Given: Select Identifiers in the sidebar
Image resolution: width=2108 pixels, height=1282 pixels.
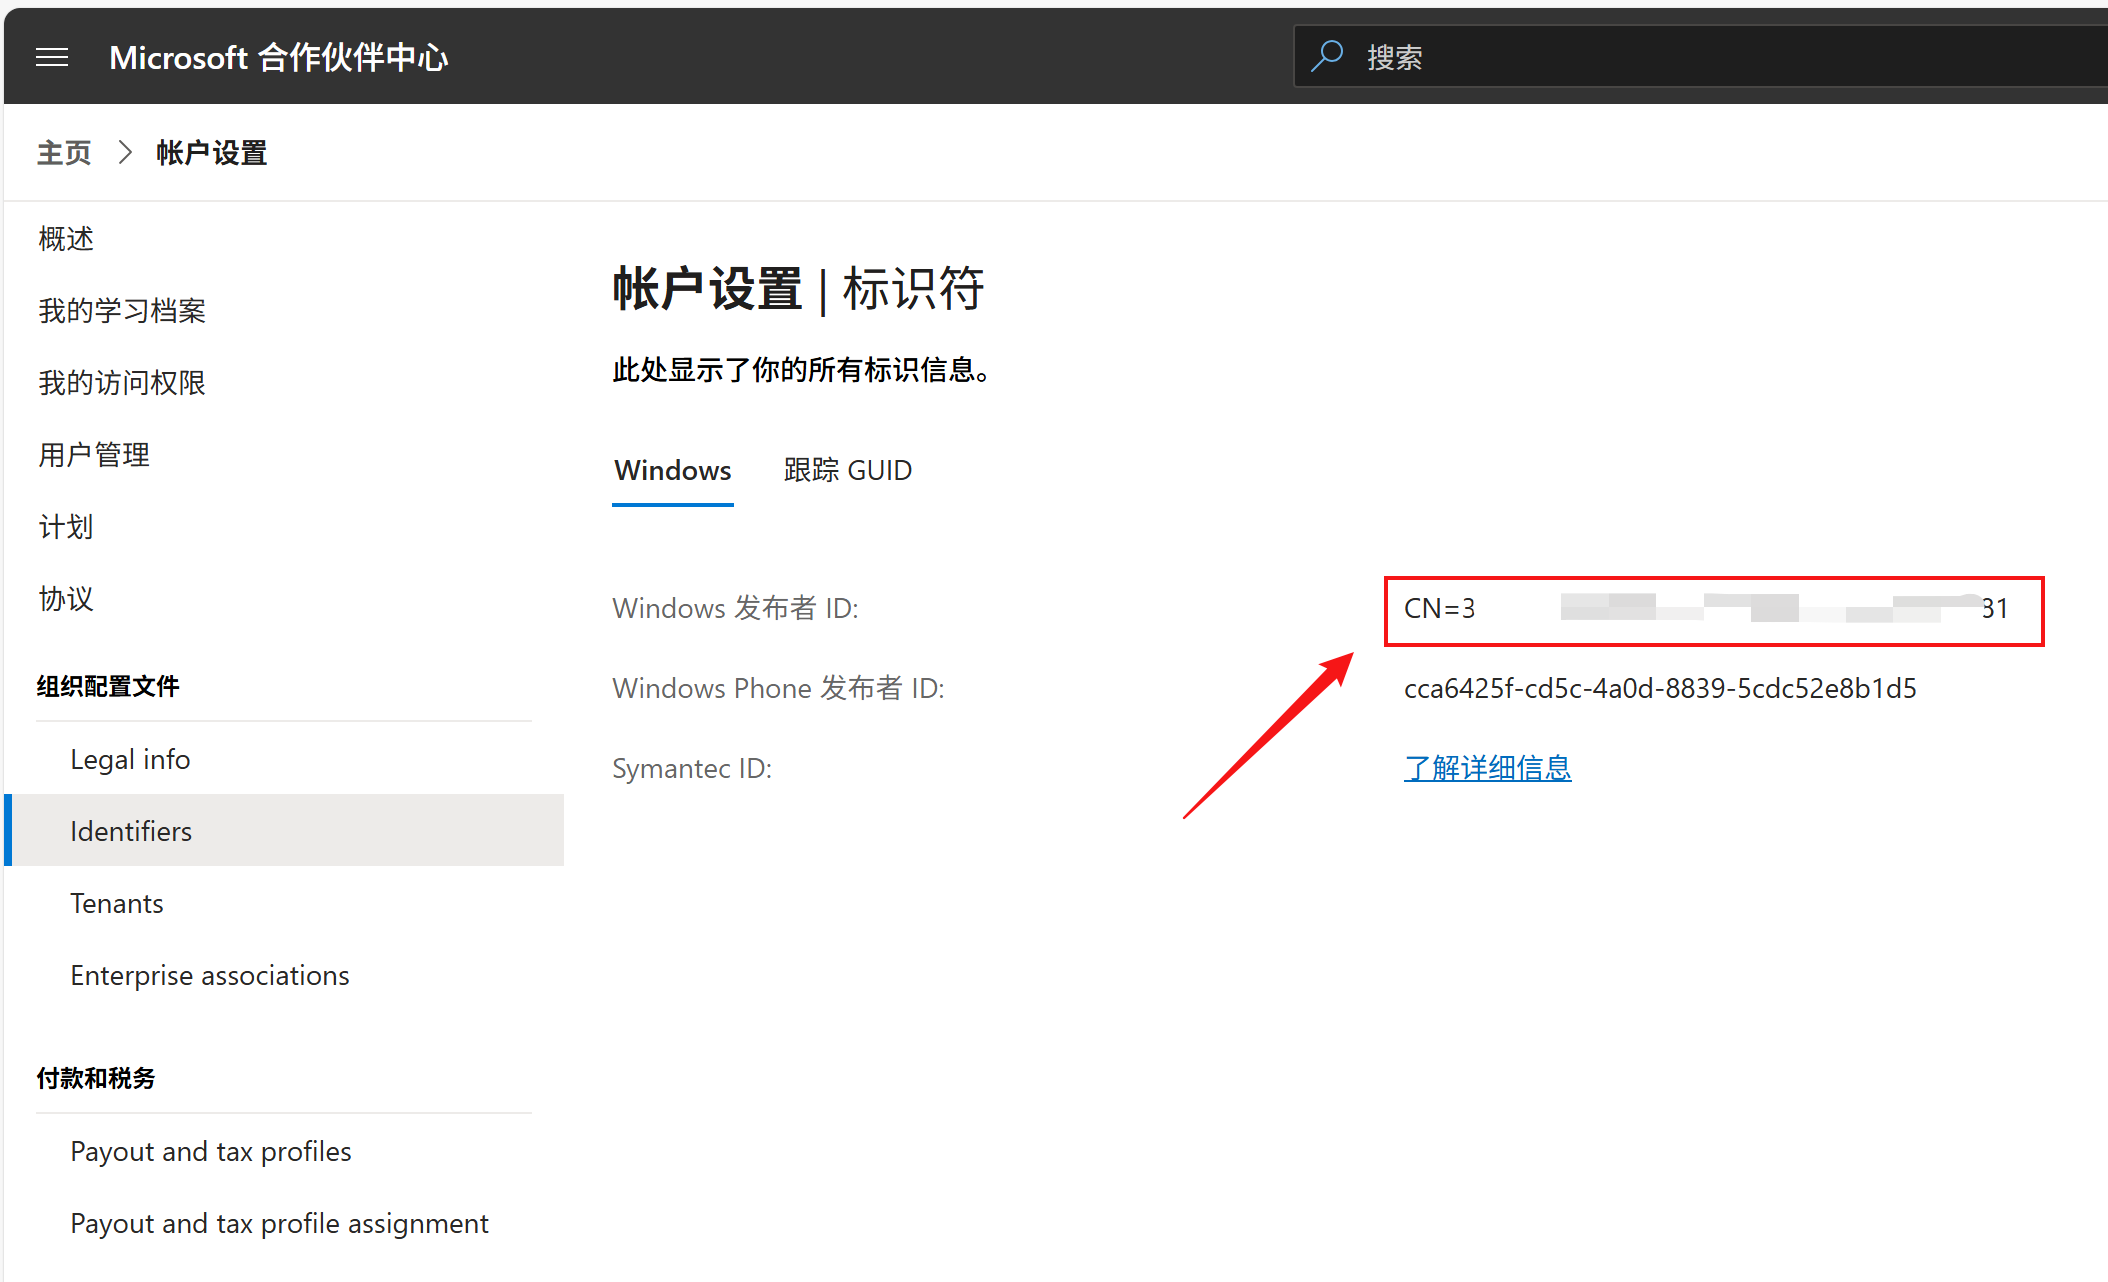Looking at the screenshot, I should pyautogui.click(x=130, y=830).
